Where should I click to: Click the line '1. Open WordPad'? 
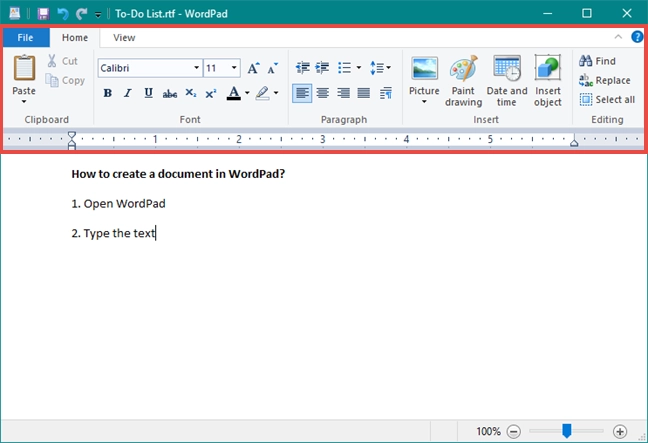click(x=118, y=203)
